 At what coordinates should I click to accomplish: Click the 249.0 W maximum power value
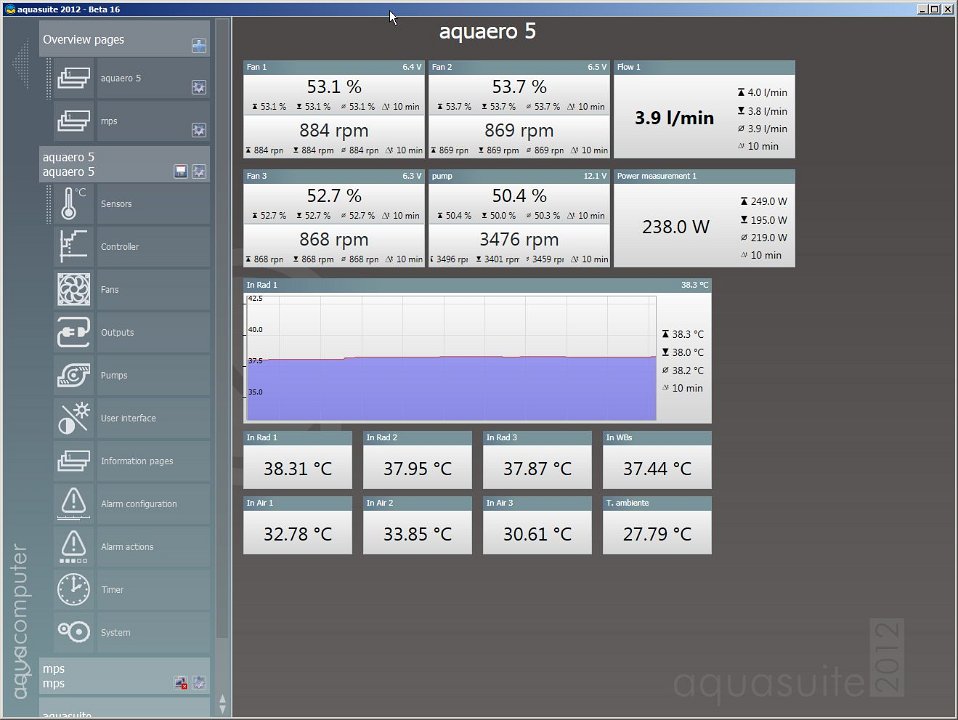coord(769,201)
